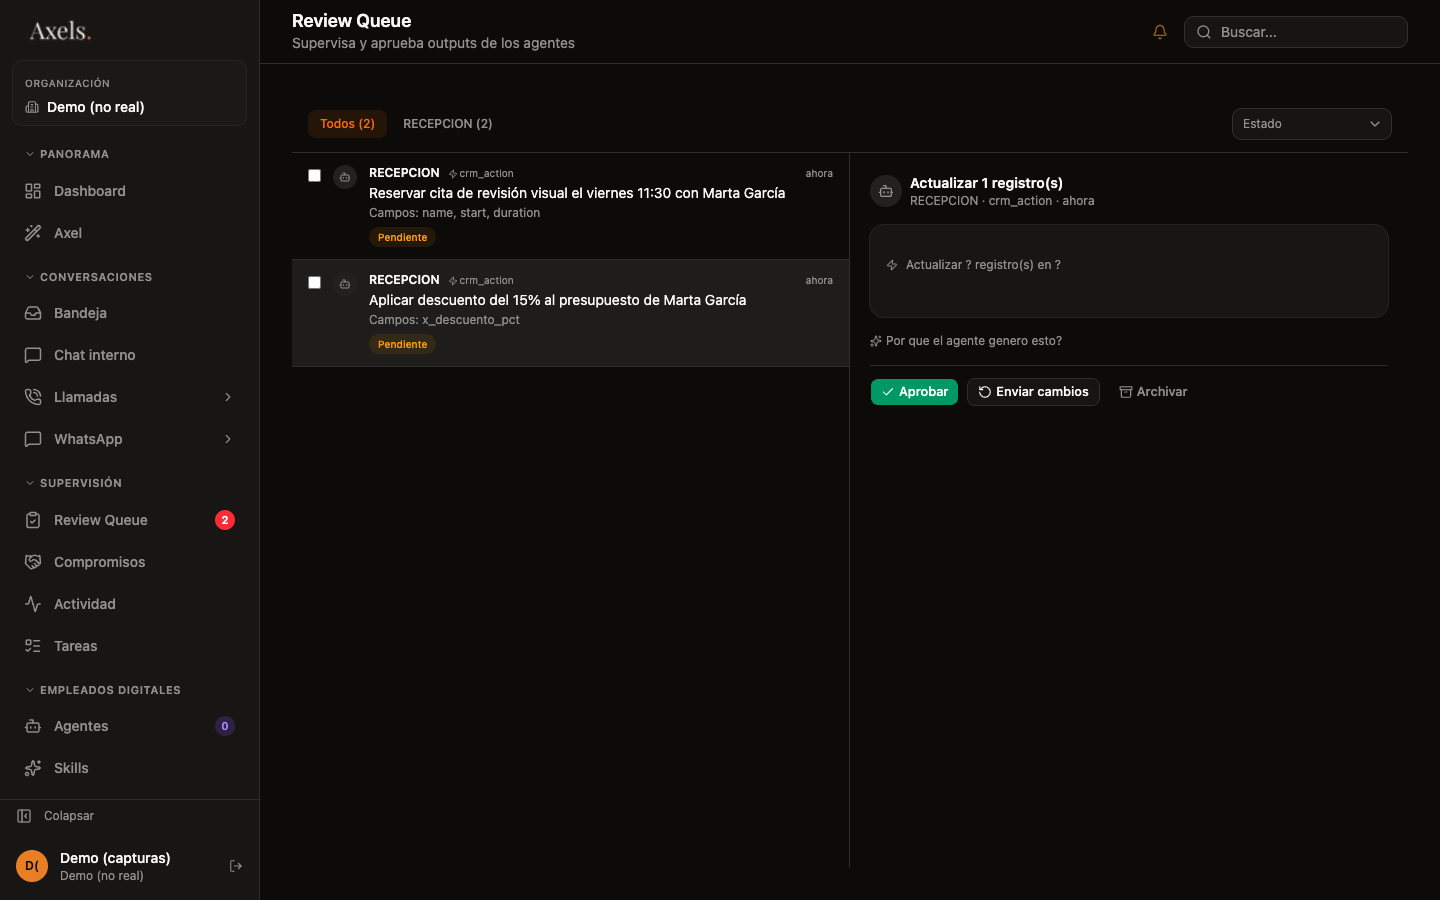Select the Todos (2) tab

347,124
